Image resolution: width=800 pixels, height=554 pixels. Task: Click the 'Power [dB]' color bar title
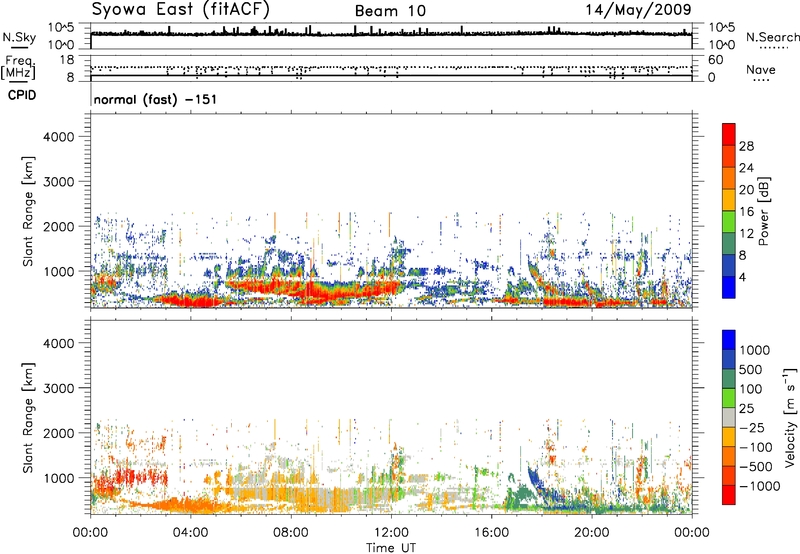click(x=763, y=212)
